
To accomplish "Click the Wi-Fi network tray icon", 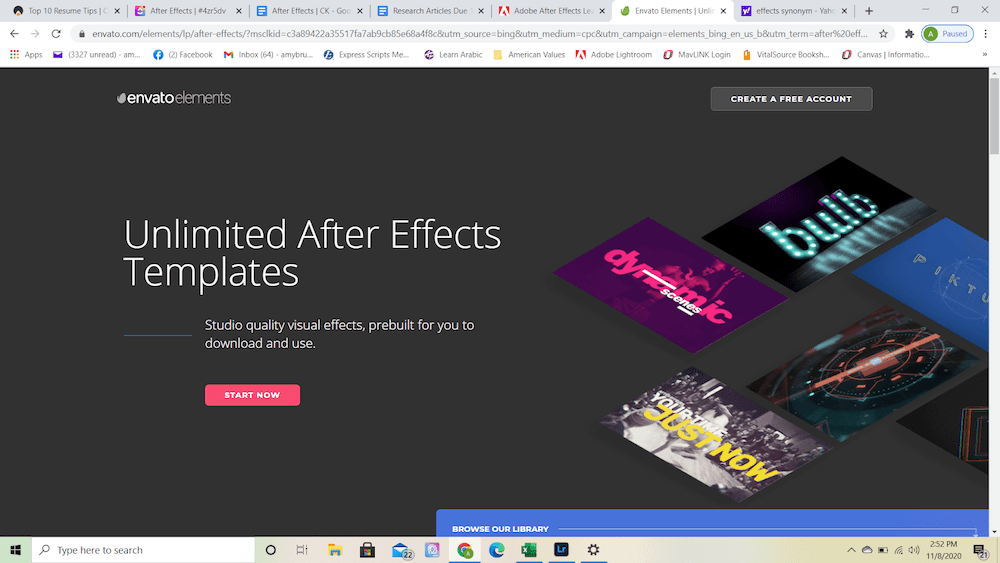I will click(x=899, y=550).
